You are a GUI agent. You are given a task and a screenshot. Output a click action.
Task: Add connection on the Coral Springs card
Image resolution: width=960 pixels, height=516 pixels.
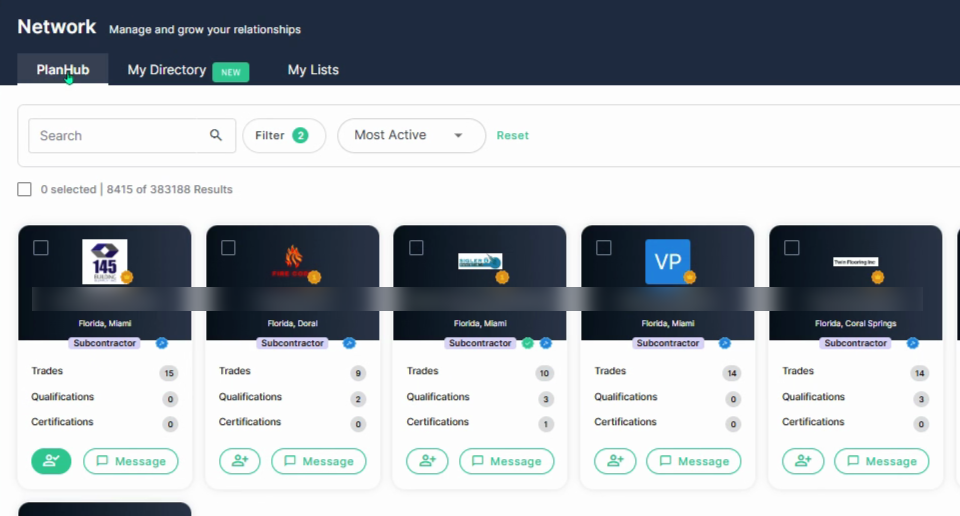(803, 461)
